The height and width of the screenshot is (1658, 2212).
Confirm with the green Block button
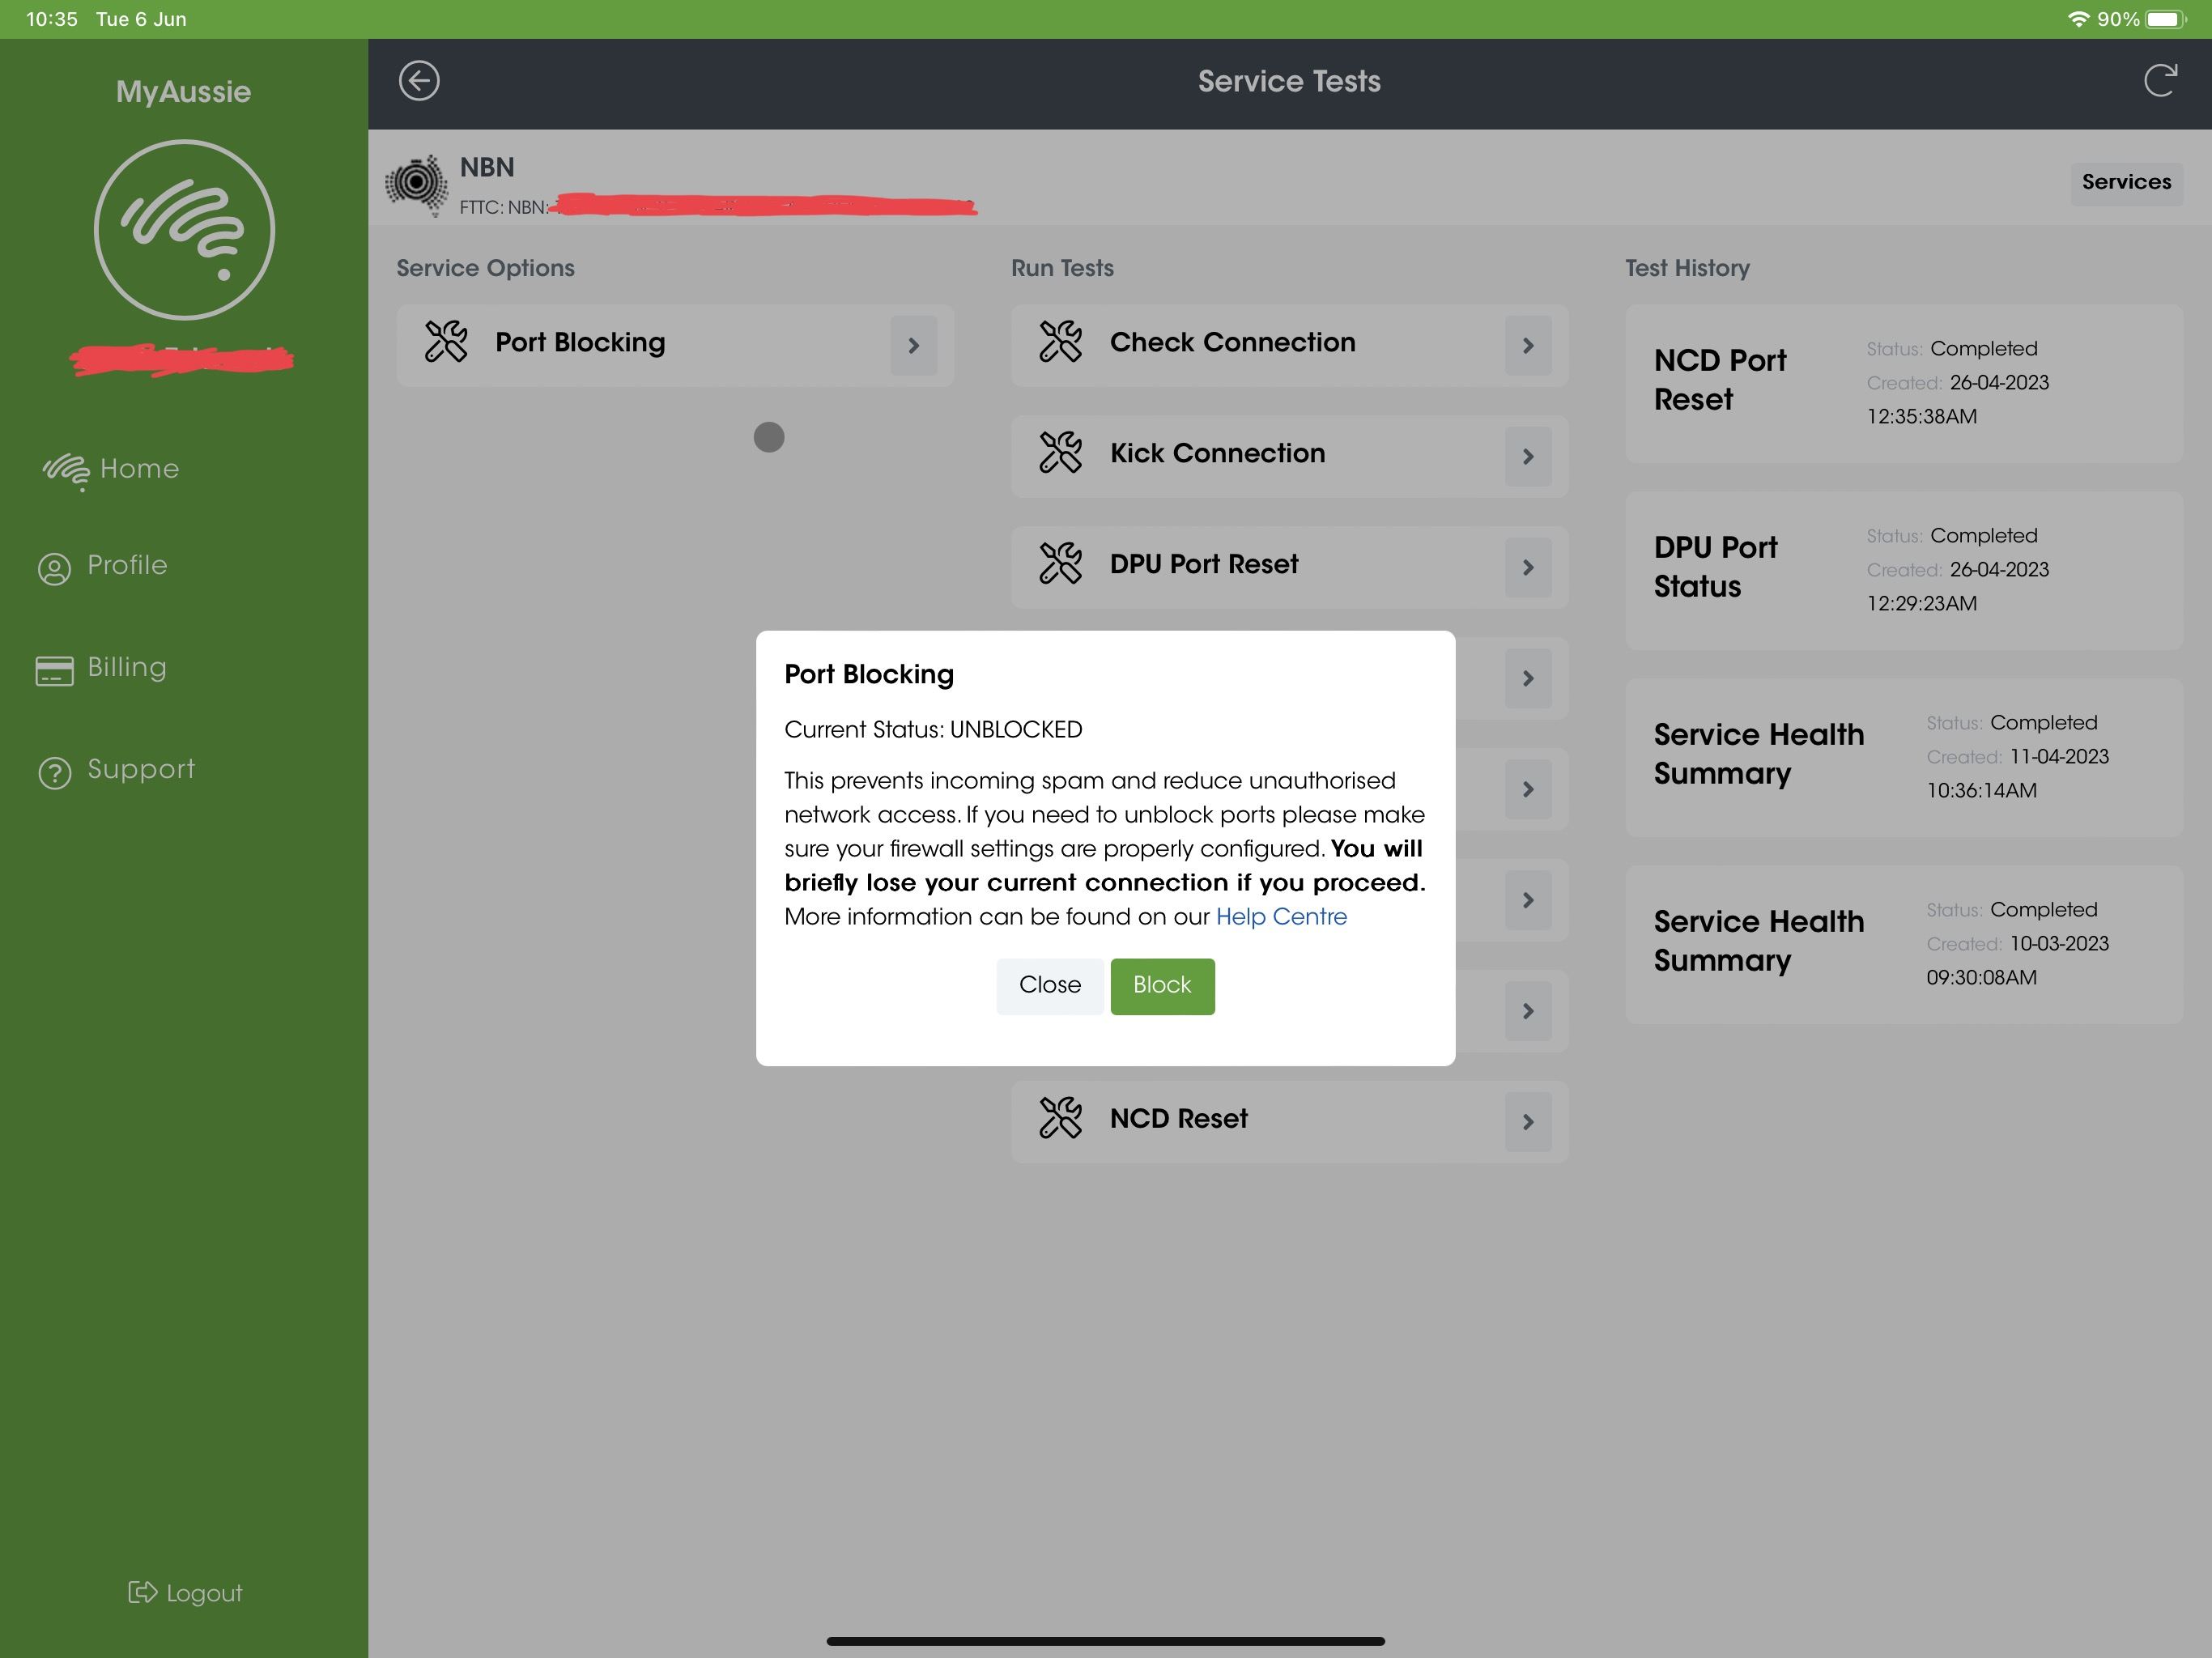point(1162,986)
